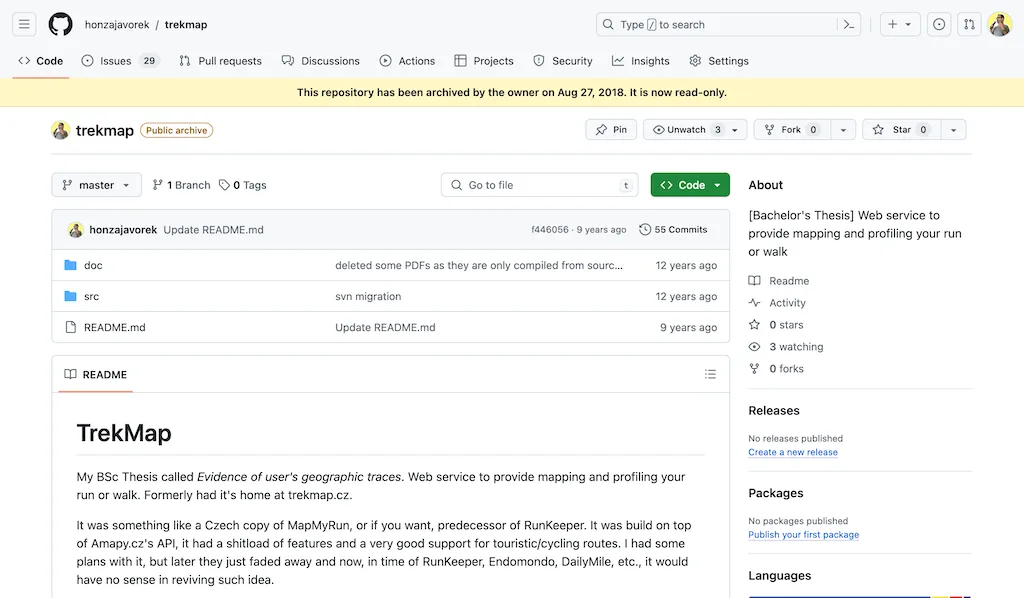Viewport: 1024px width, 598px height.
Task: Open the user avatar menu
Action: pos(1000,24)
